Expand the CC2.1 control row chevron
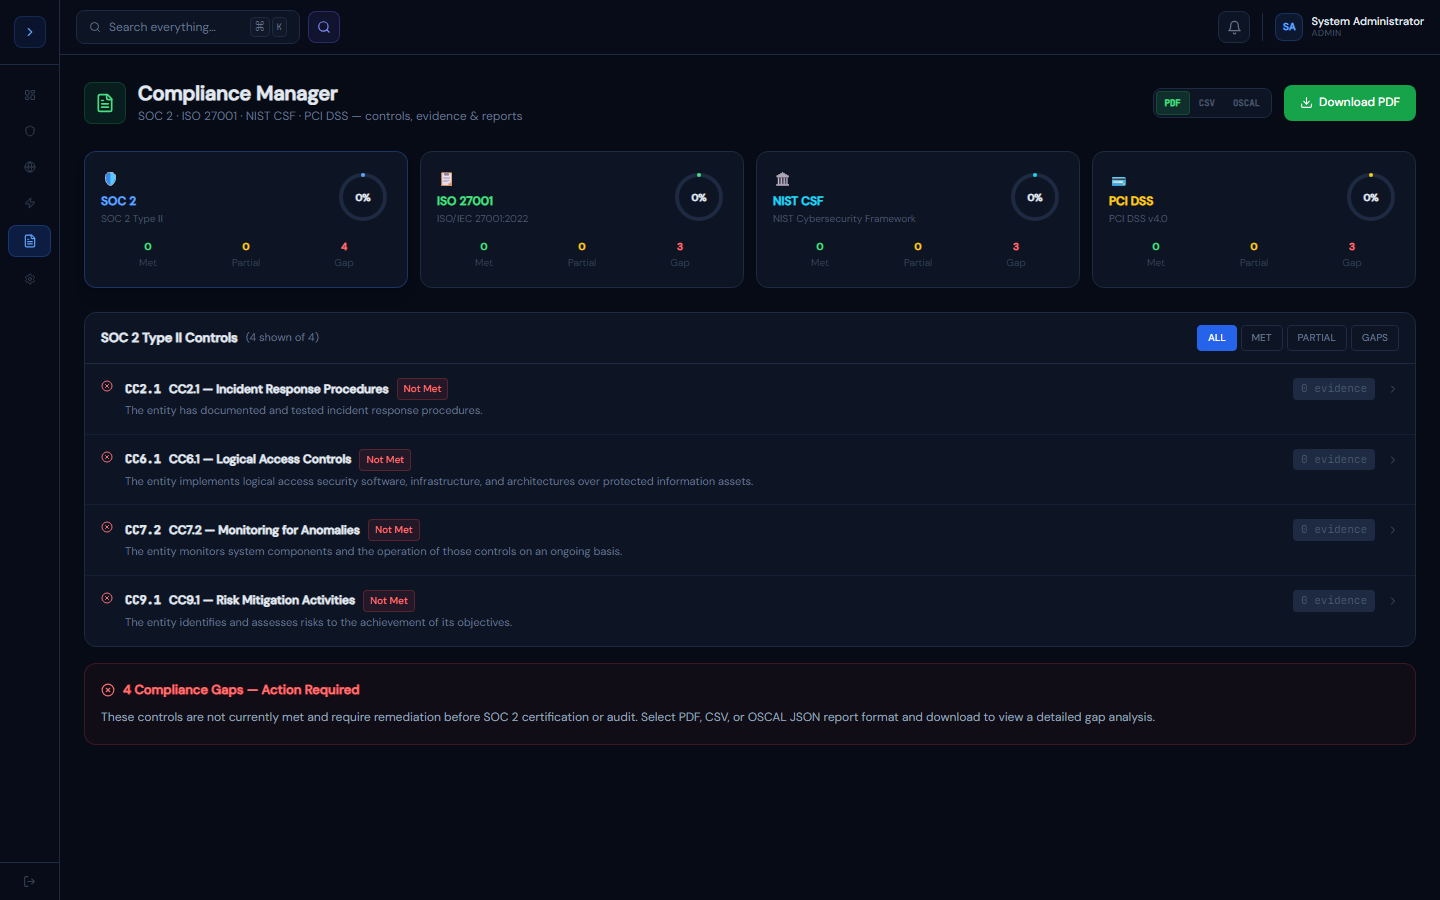Viewport: 1440px width, 900px height. coord(1393,389)
